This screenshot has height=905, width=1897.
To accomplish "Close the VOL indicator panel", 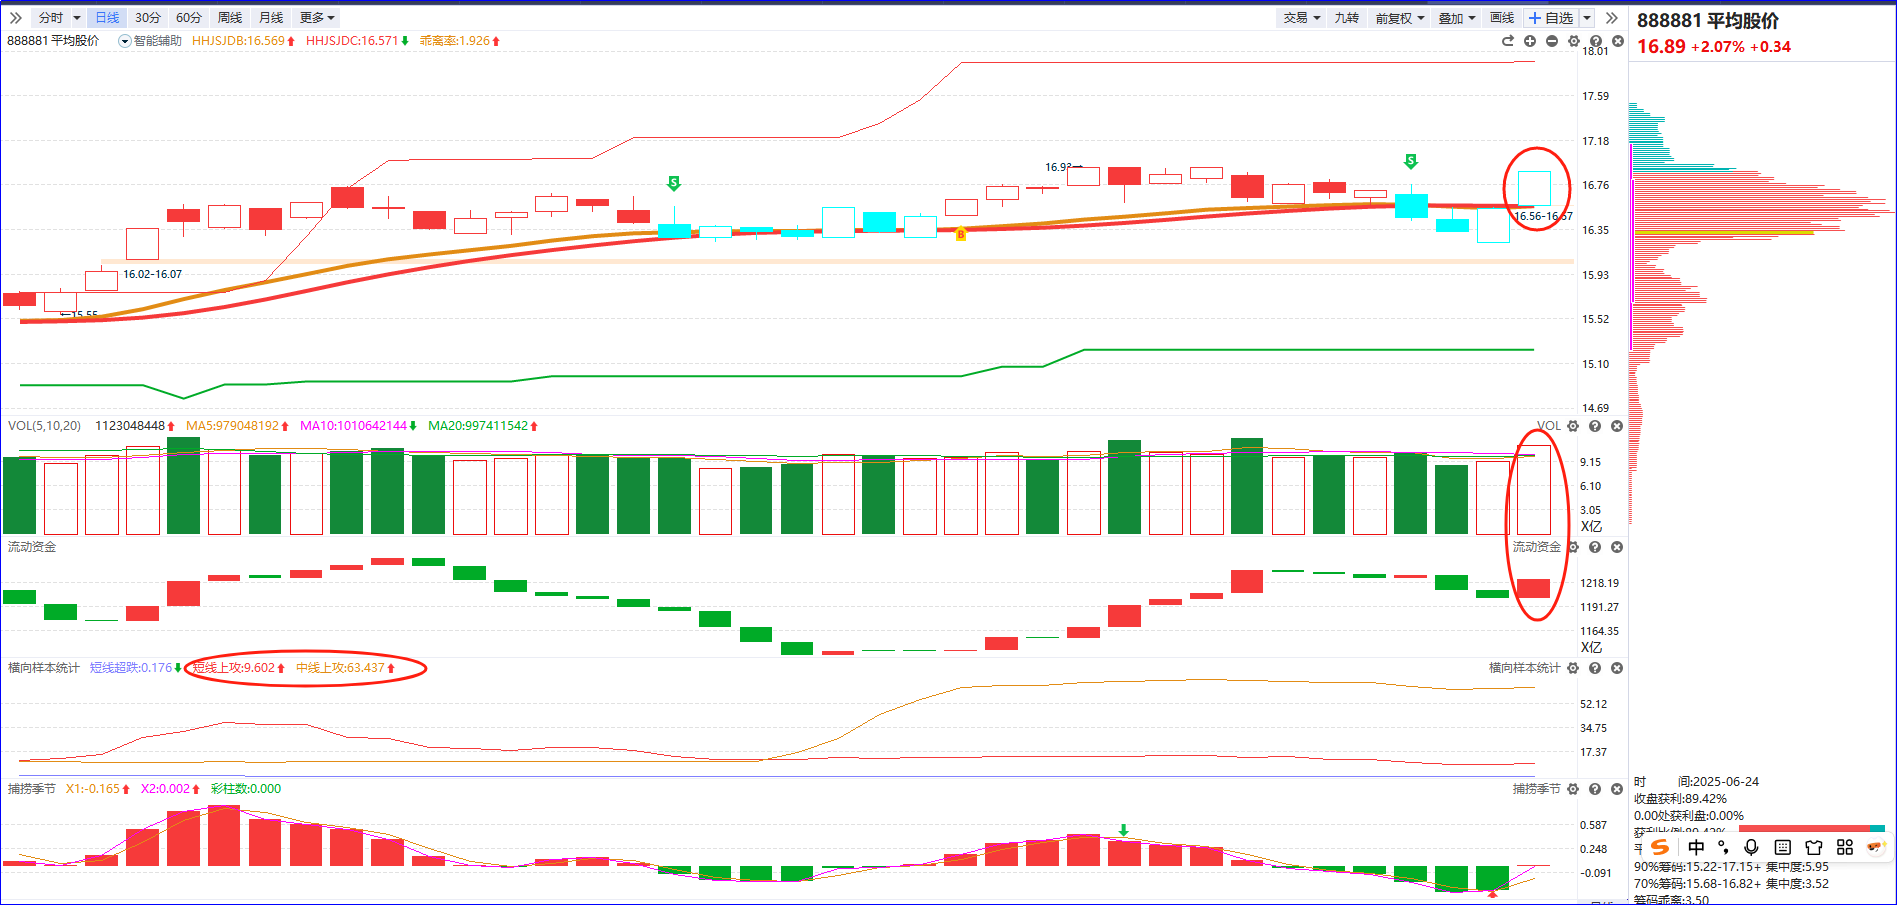I will [x=1617, y=426].
